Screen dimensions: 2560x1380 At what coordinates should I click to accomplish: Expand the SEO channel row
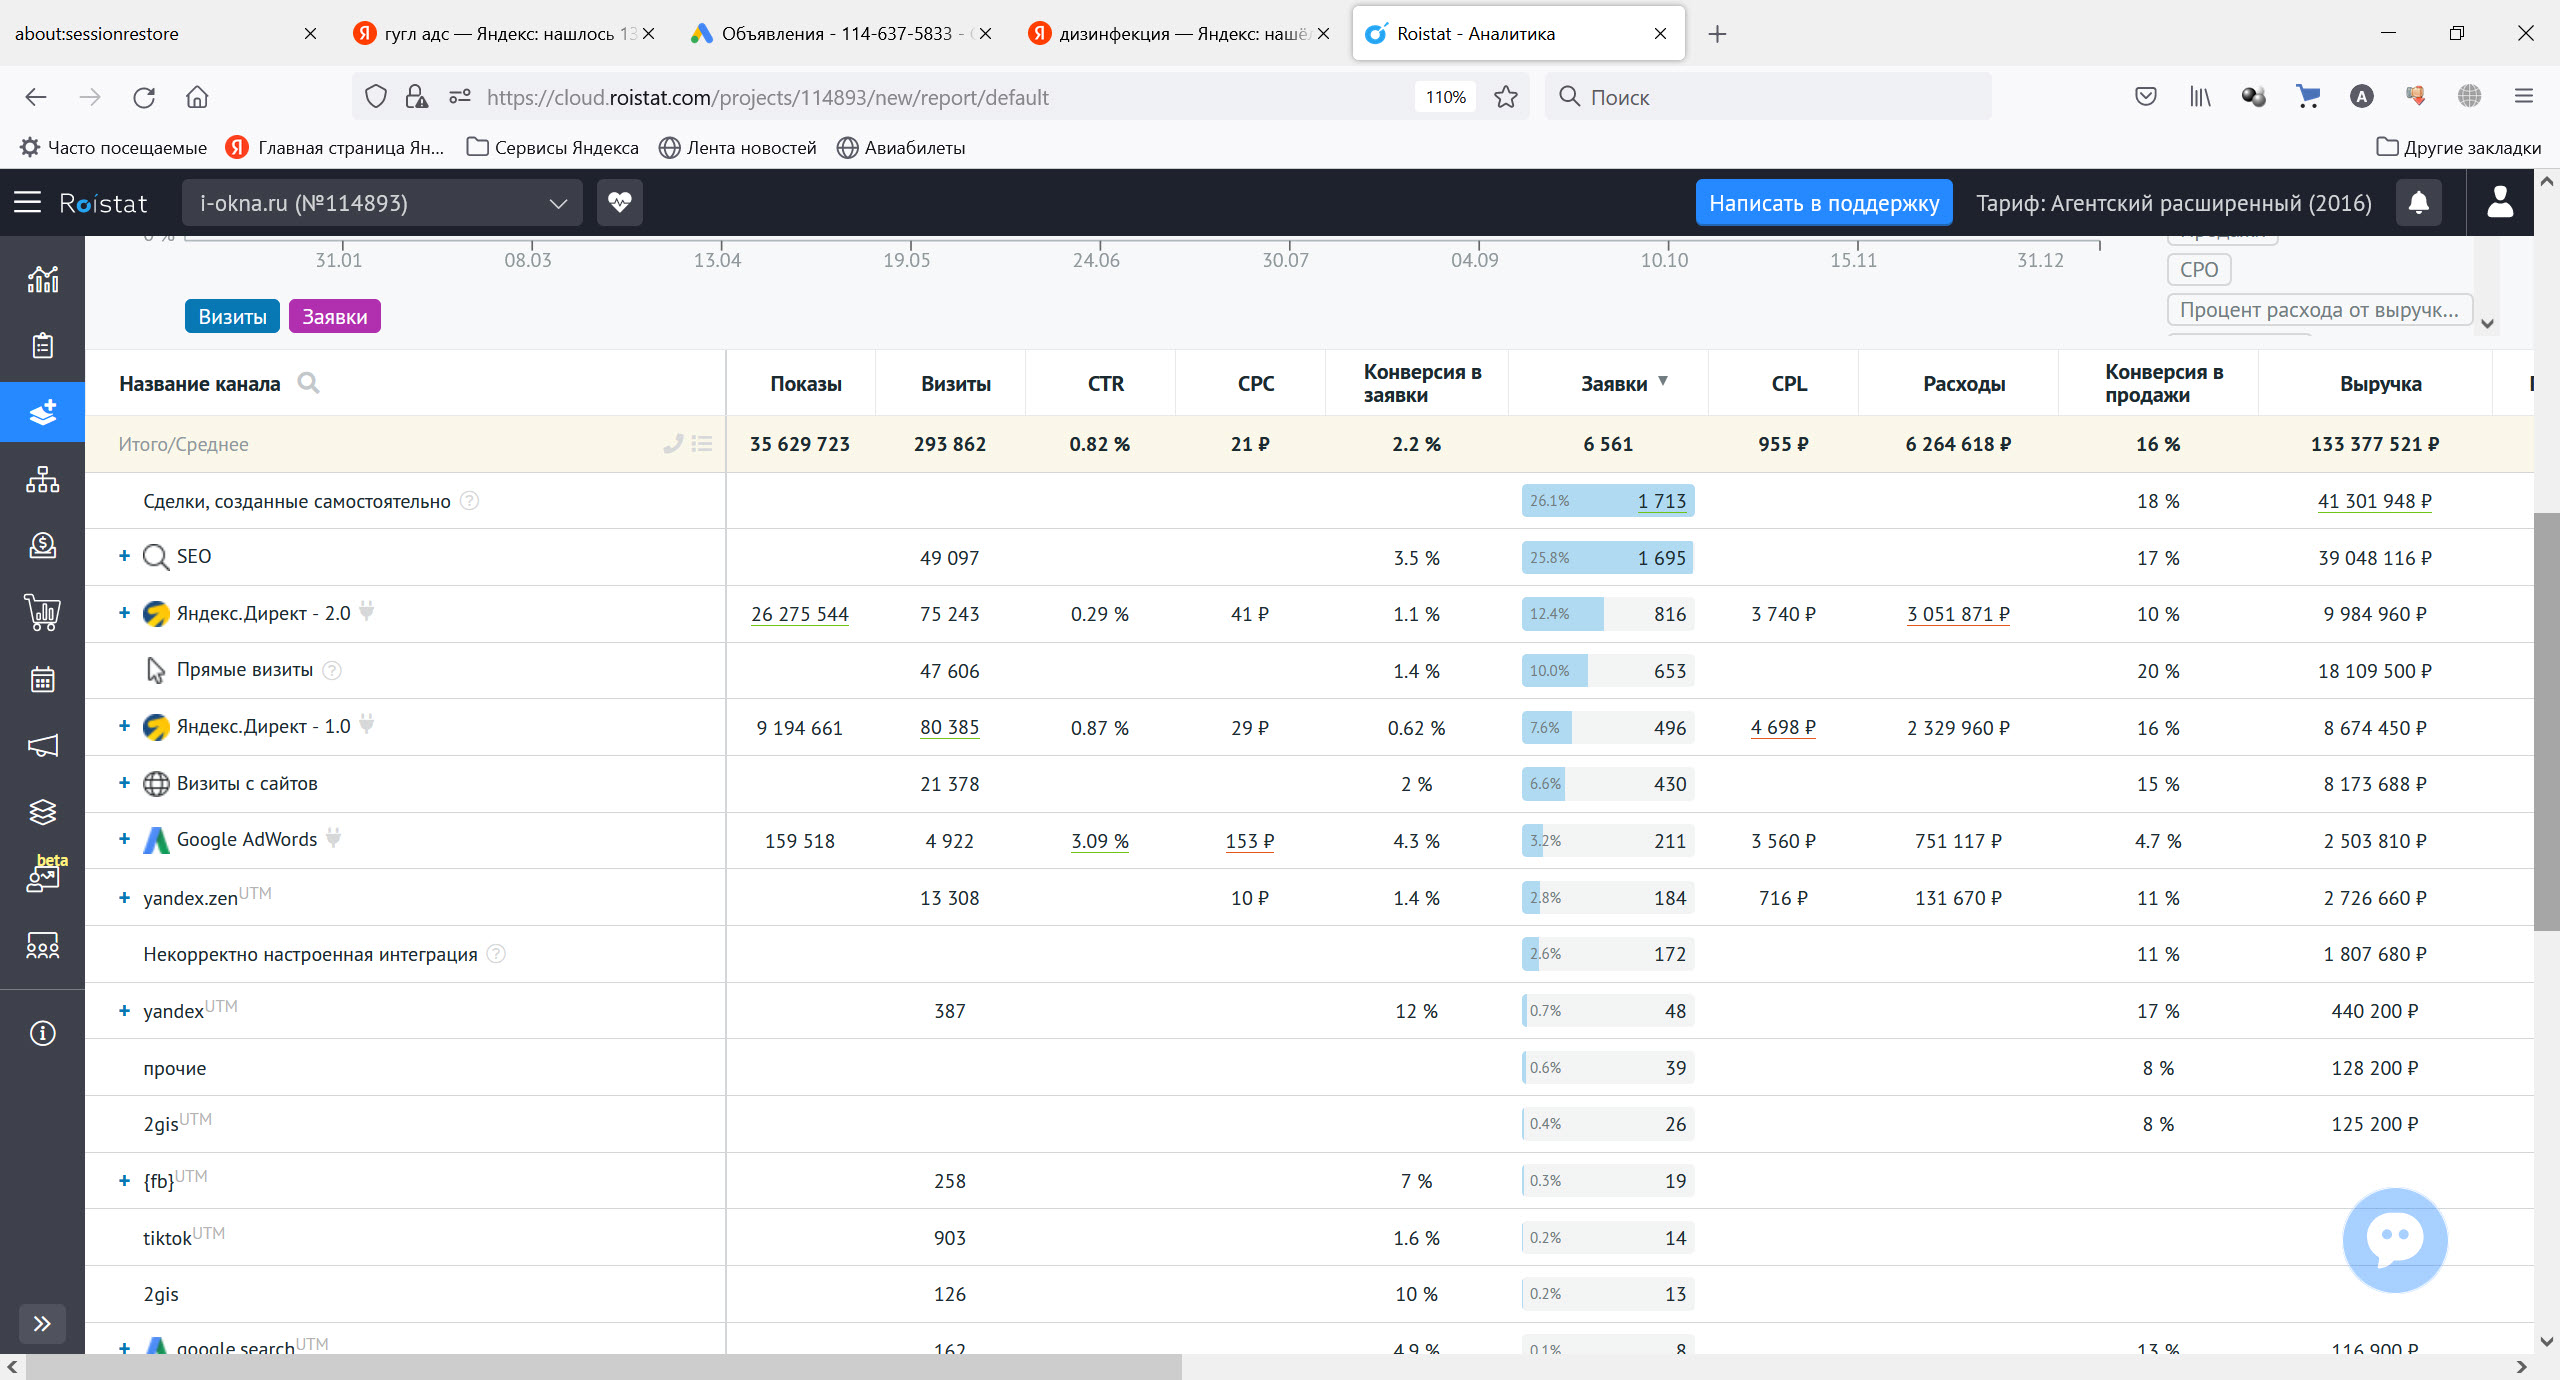pyautogui.click(x=124, y=556)
